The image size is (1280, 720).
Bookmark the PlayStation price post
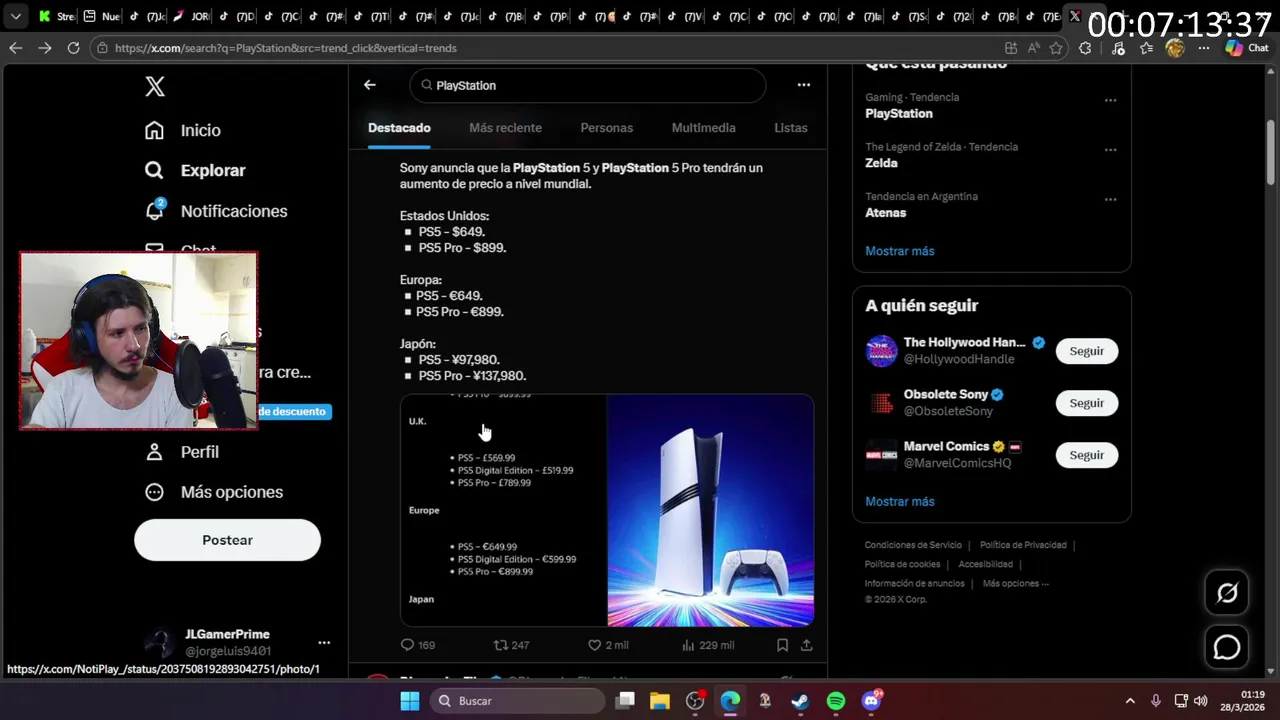point(783,645)
